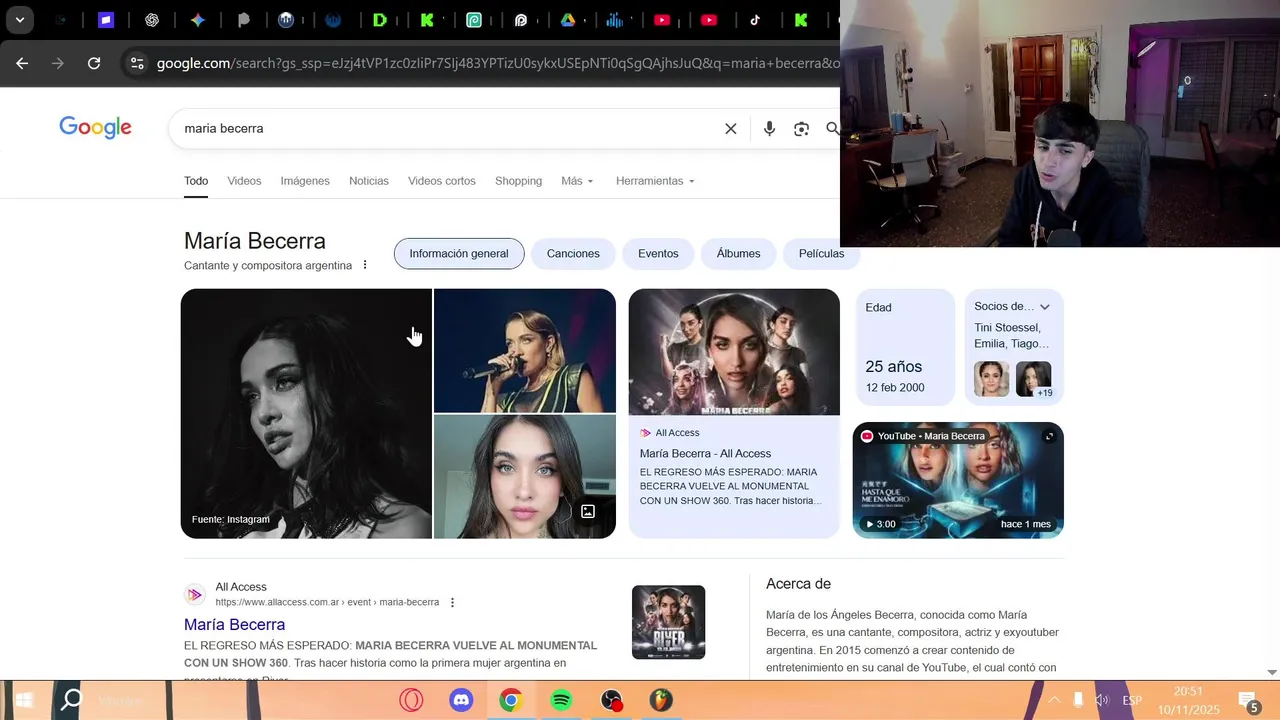
Task: Open the Videos cortos tab
Action: point(442,181)
